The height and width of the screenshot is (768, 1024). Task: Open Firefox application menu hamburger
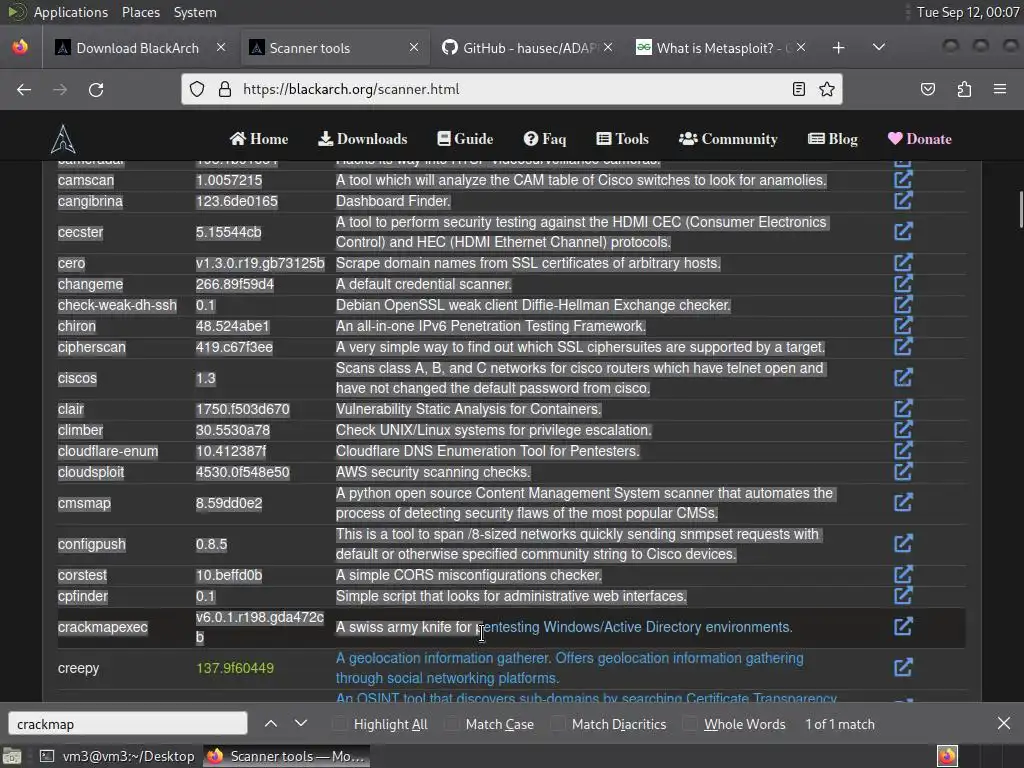tap(1000, 89)
